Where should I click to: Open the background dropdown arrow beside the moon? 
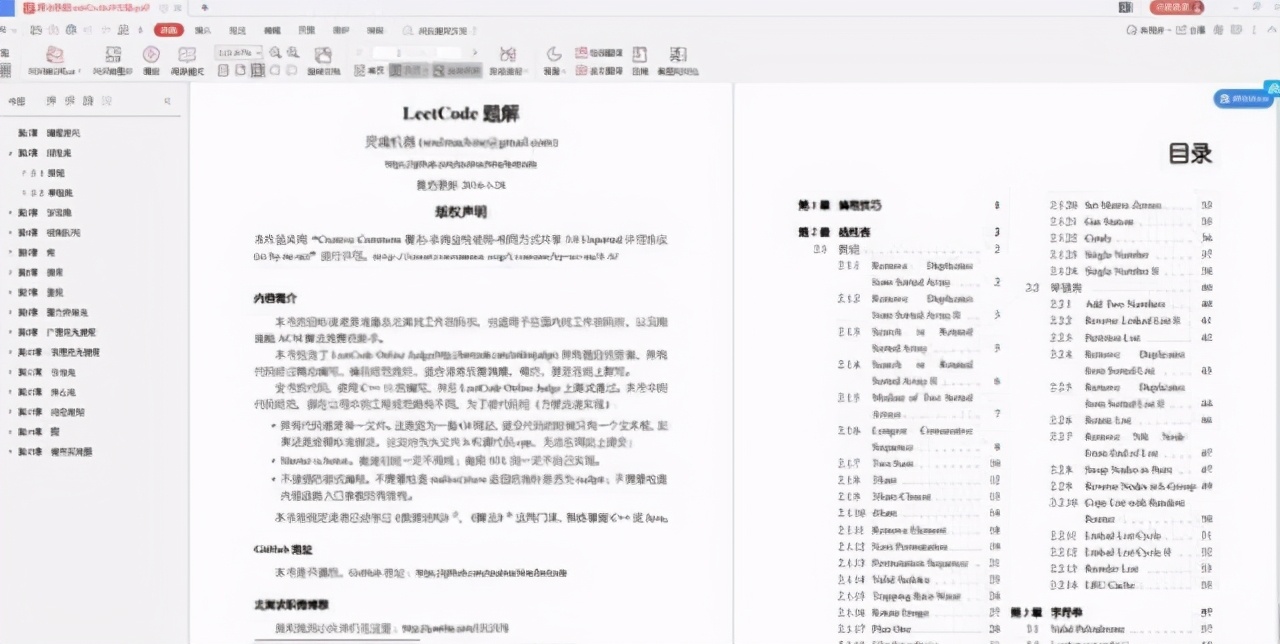pos(563,72)
